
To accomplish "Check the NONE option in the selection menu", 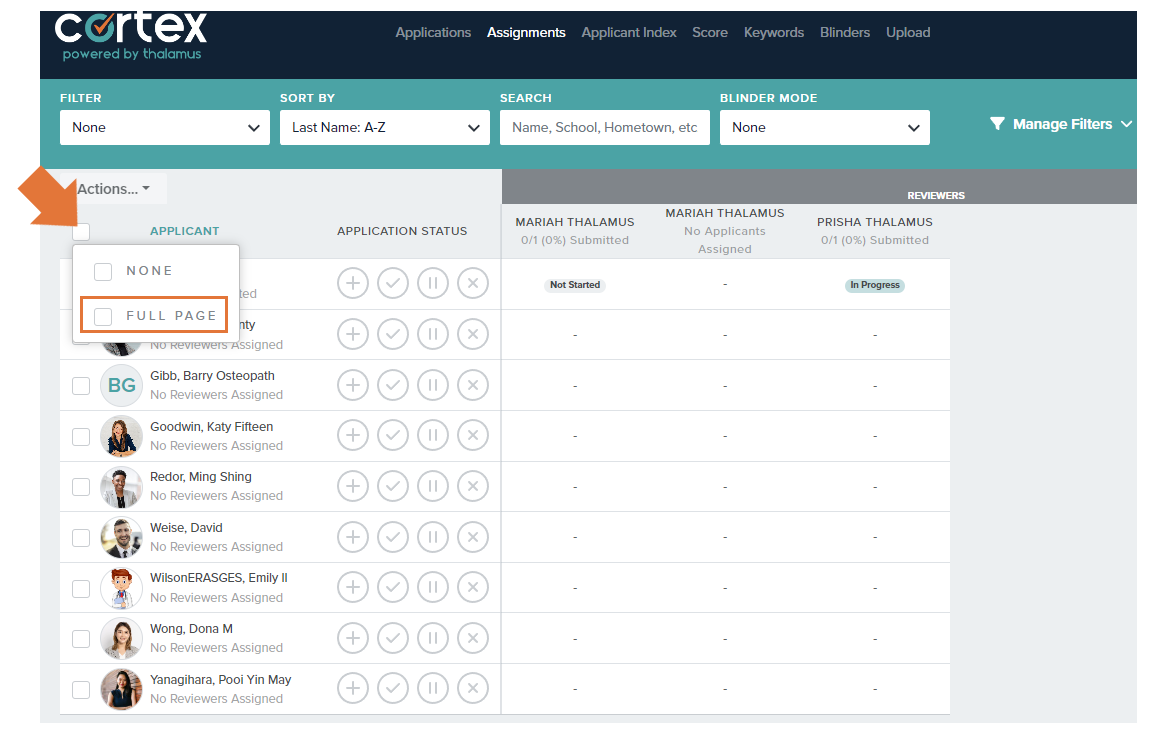I will coord(102,270).
